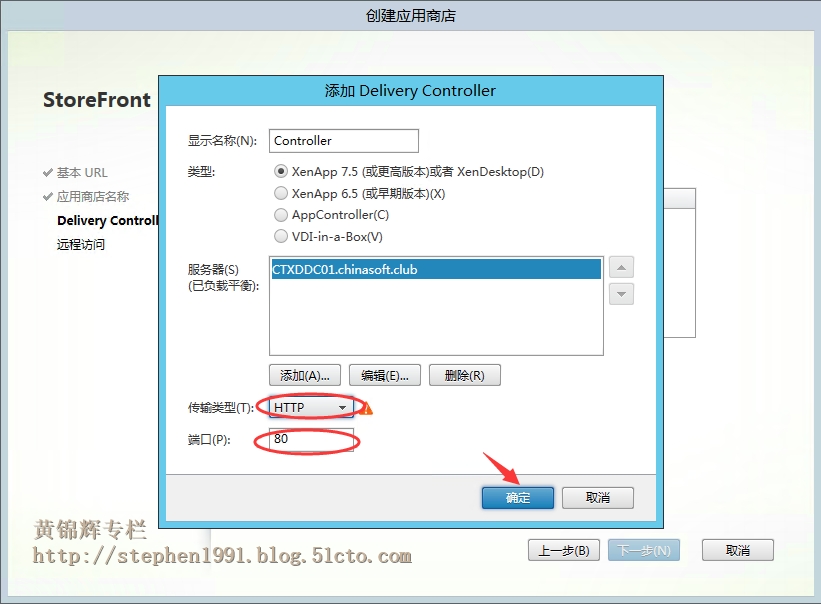Click the orange warning icon beside HTTP
Screen dimensions: 821x604
367,408
